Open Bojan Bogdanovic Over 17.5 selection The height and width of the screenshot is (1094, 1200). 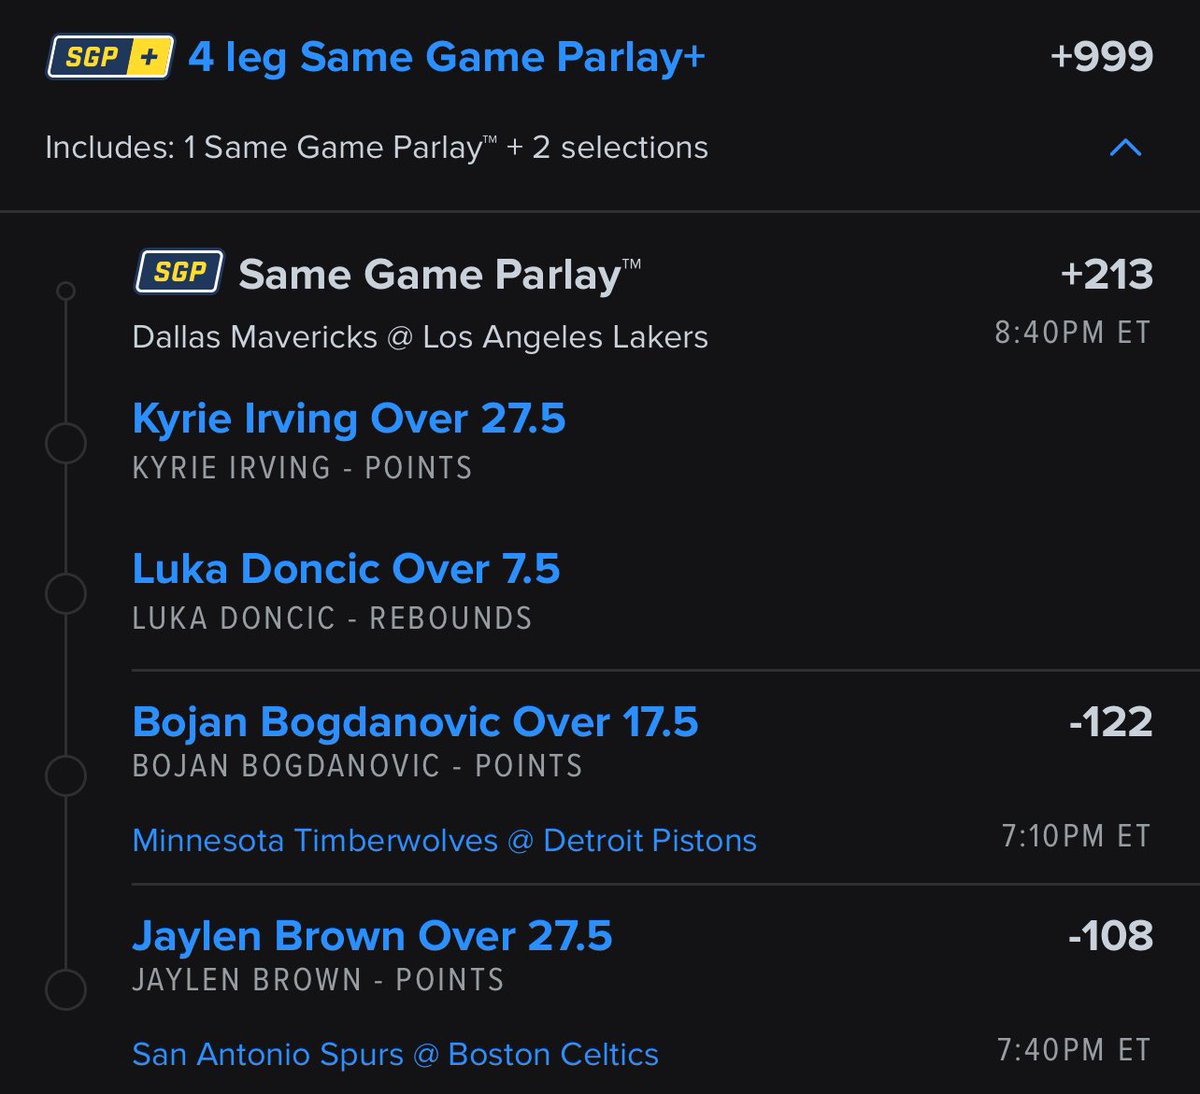[415, 722]
